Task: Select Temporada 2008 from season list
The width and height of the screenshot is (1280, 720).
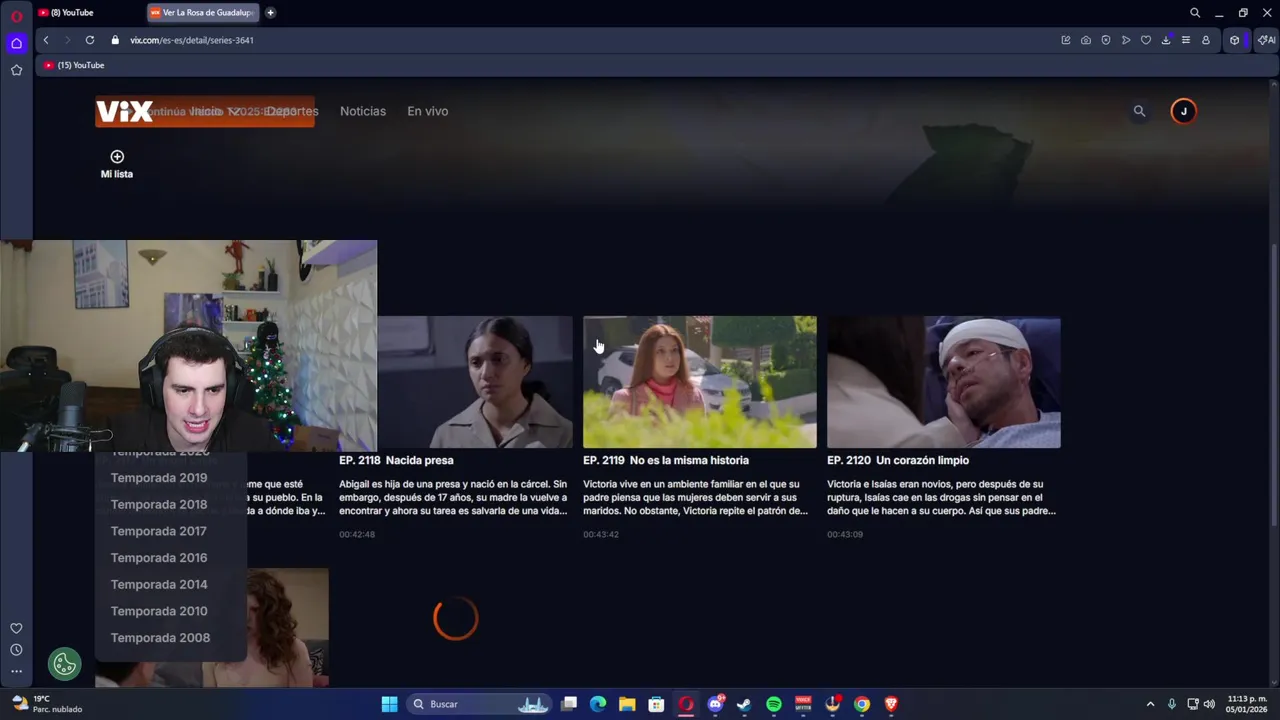Action: (x=160, y=638)
